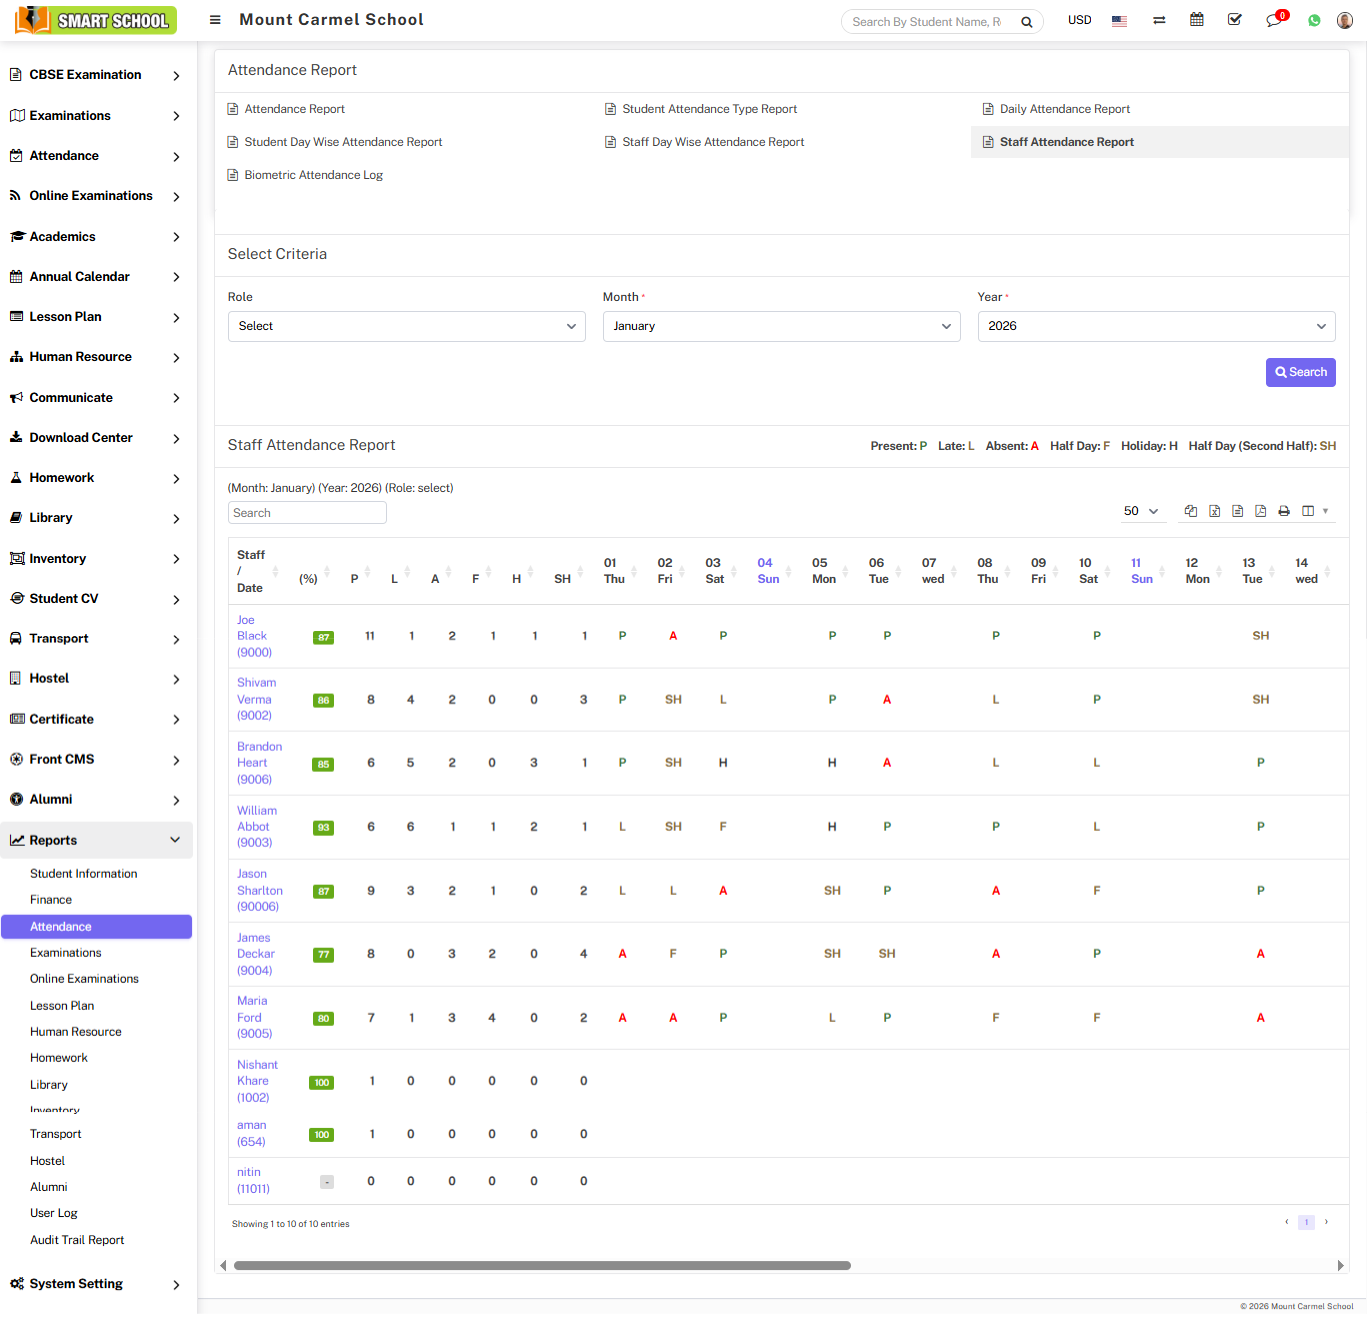Open the column visibility dropdown
1367x1317 pixels.
(1314, 511)
